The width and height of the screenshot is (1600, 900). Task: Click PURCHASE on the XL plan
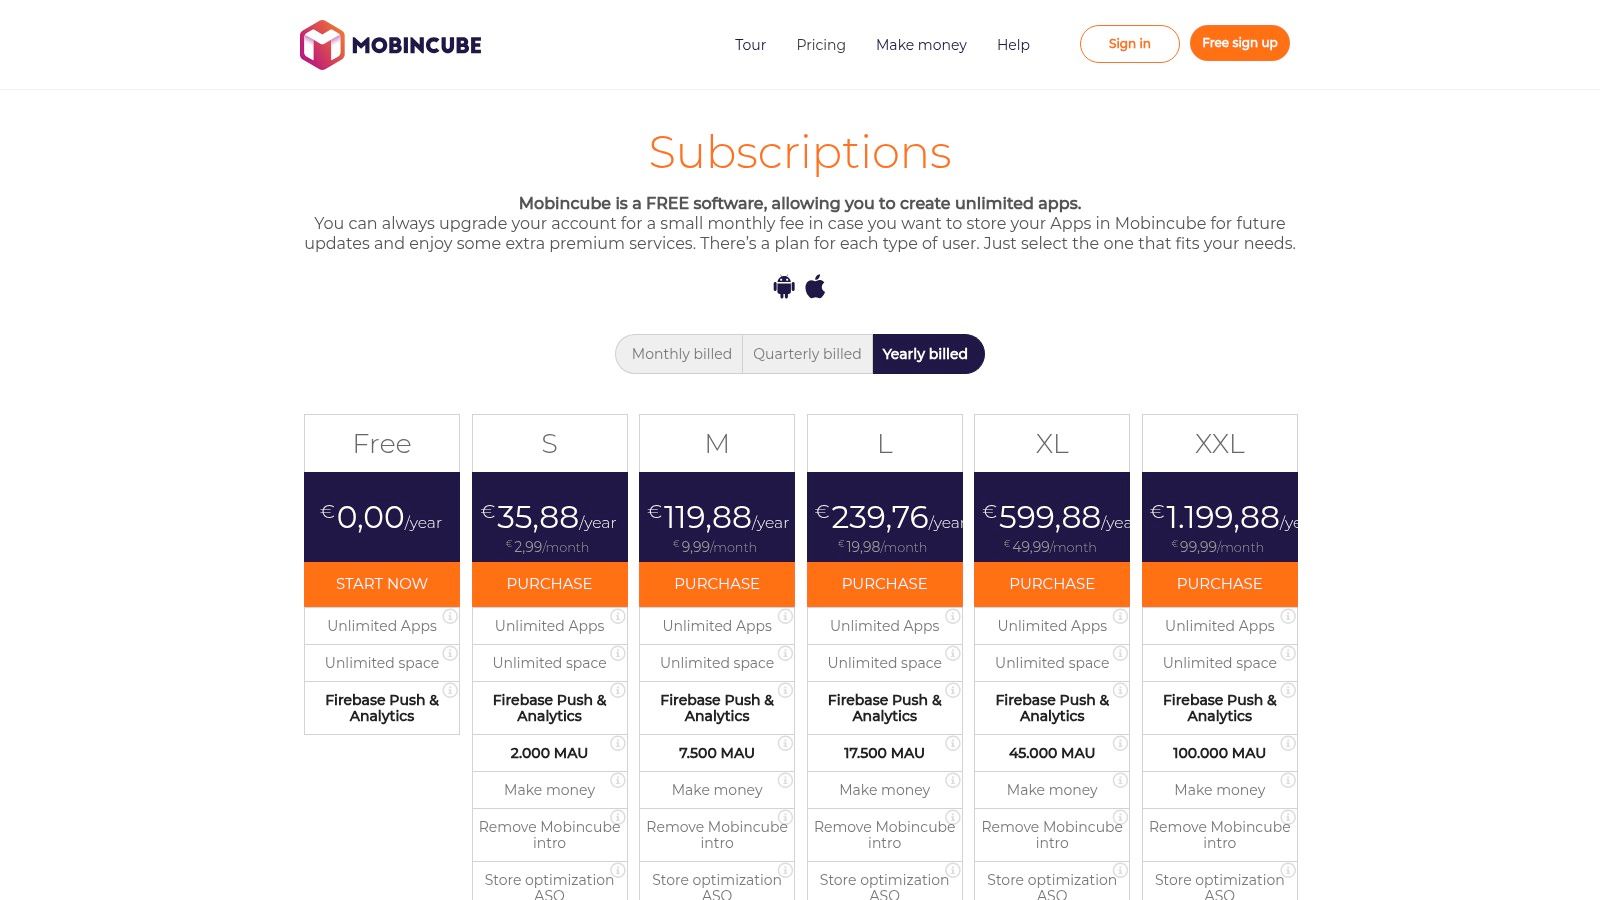tap(1051, 584)
